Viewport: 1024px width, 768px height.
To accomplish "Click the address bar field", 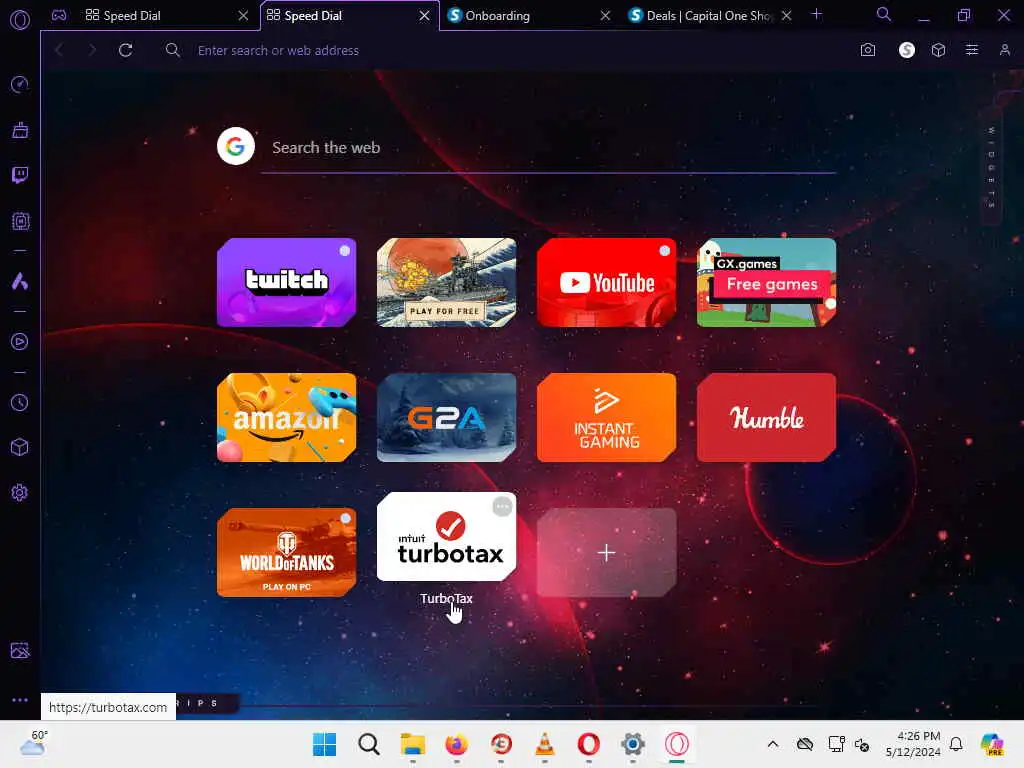I will point(509,50).
